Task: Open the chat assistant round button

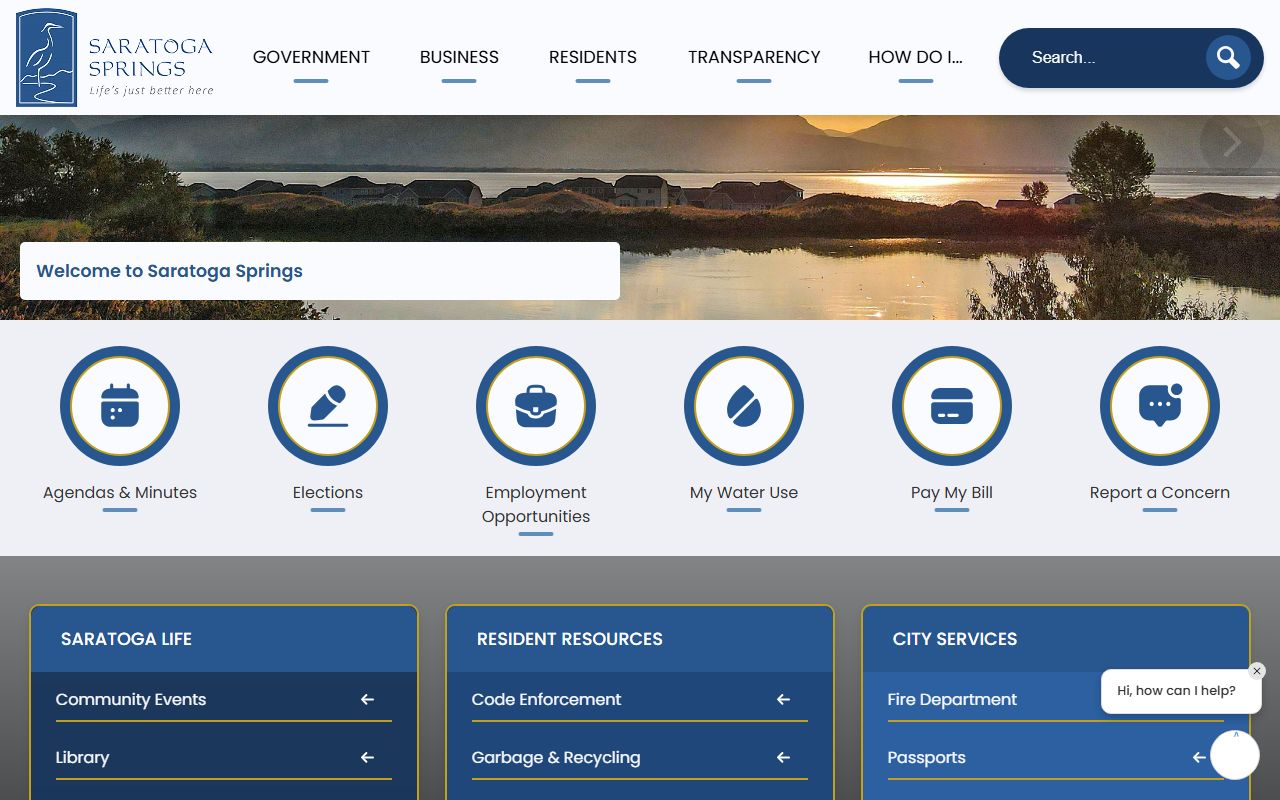Action: [x=1234, y=755]
